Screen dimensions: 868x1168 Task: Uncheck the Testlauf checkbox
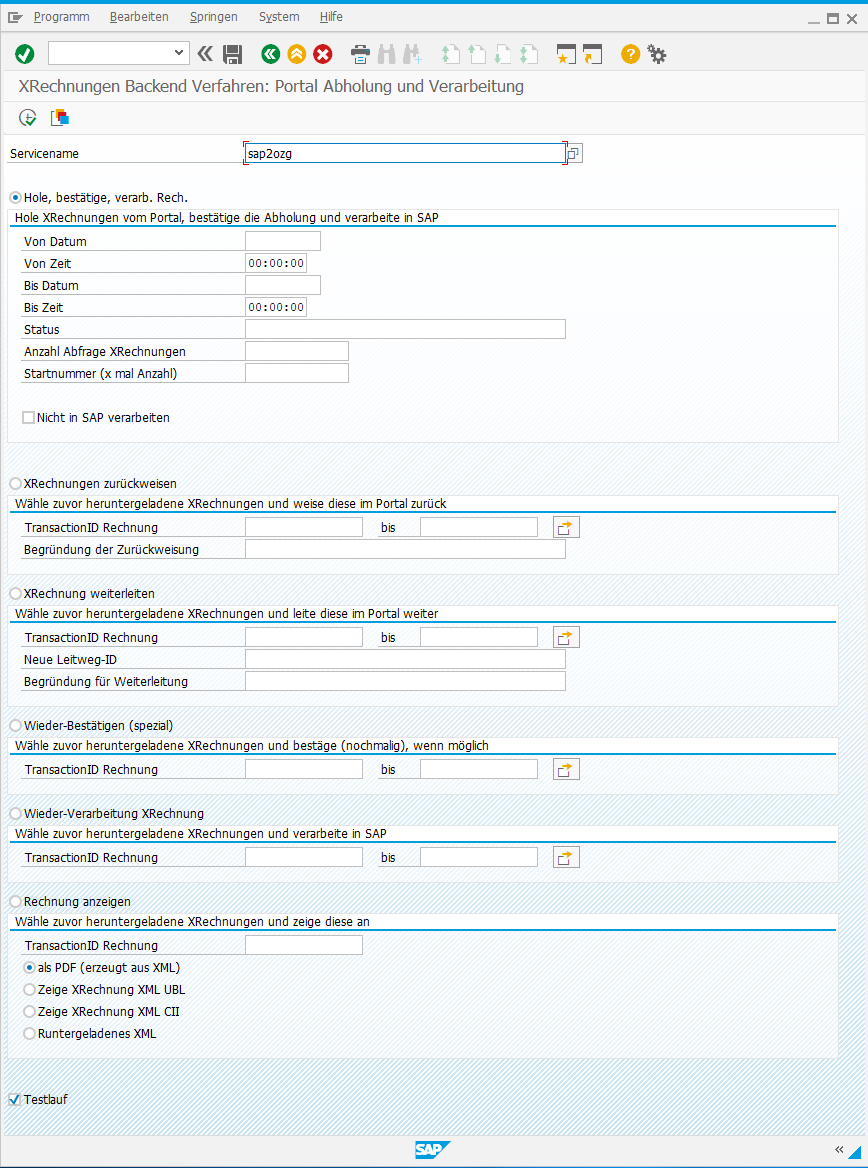coord(14,1099)
